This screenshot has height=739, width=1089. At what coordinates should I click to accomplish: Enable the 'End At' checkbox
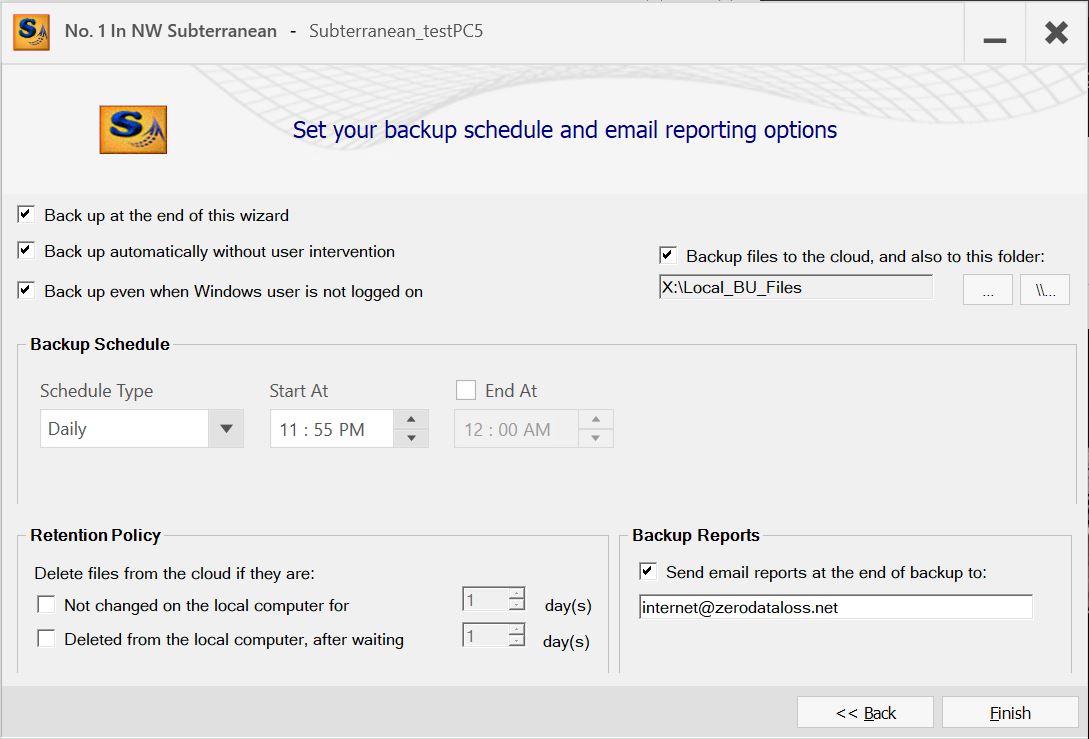(x=465, y=390)
